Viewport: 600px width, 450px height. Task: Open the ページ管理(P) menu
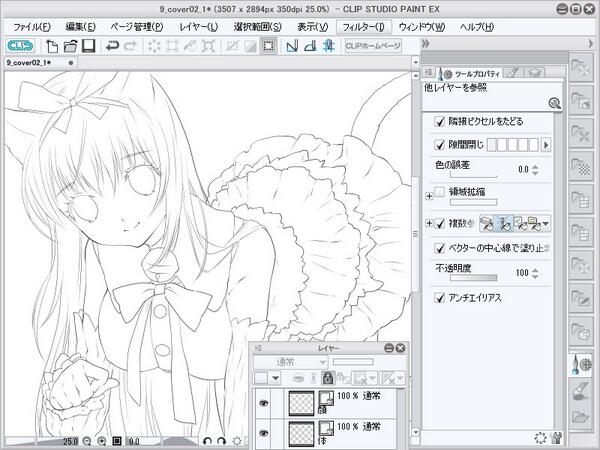click(137, 27)
